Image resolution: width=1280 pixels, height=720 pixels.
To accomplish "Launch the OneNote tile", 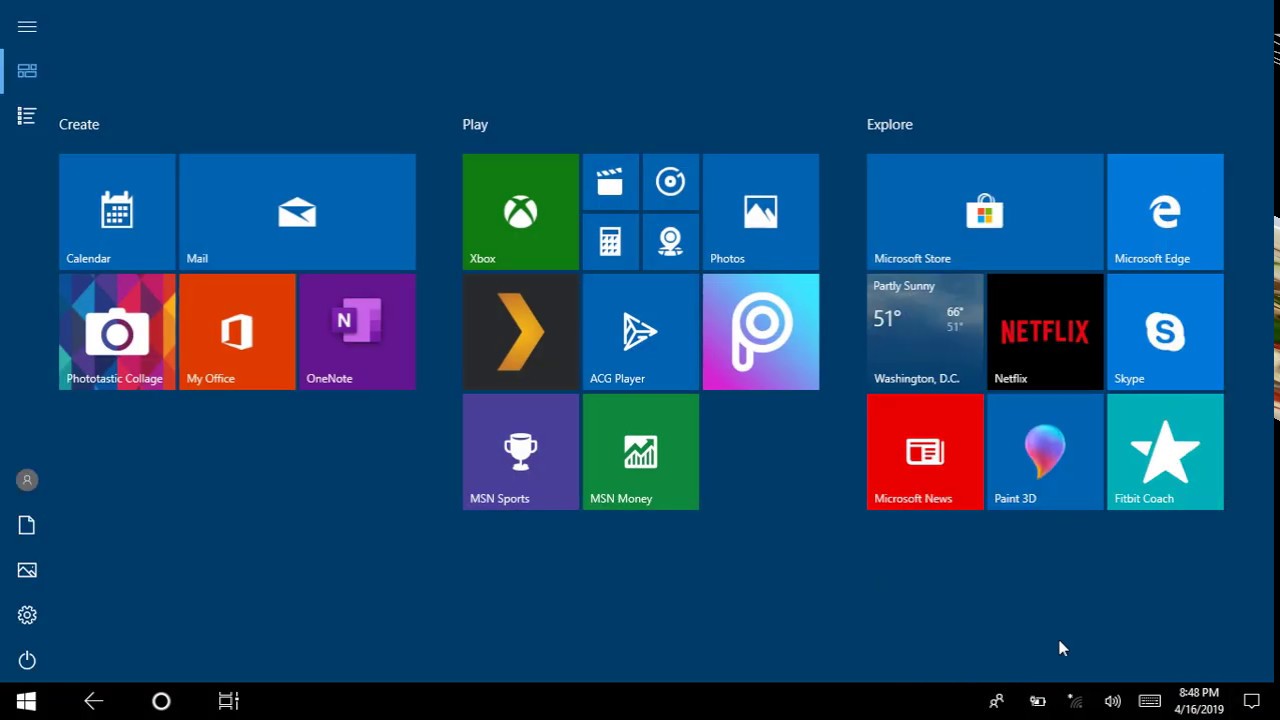I will click(357, 332).
